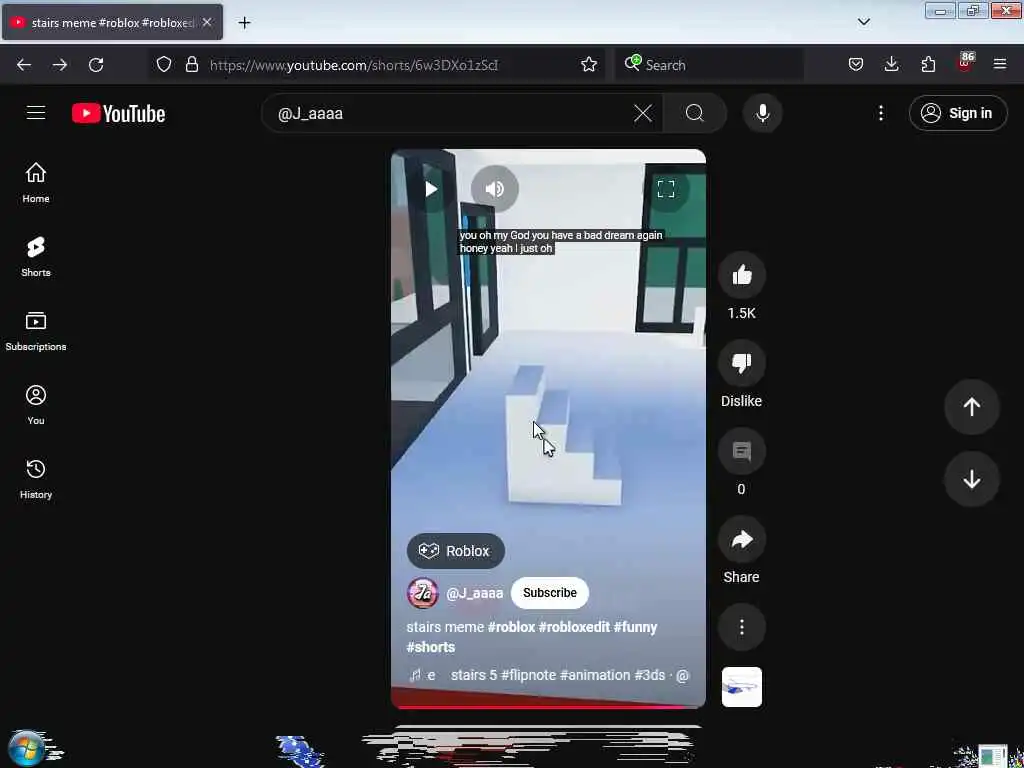Go back in browser history
This screenshot has width=1024, height=768.
click(x=24, y=65)
